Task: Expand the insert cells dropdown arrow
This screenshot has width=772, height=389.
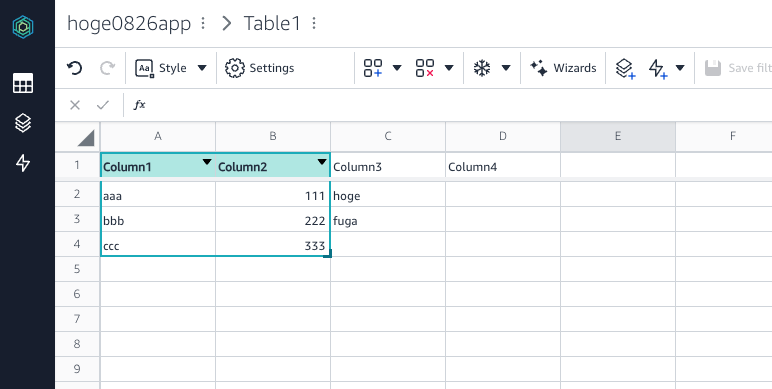Action: [x=397, y=68]
